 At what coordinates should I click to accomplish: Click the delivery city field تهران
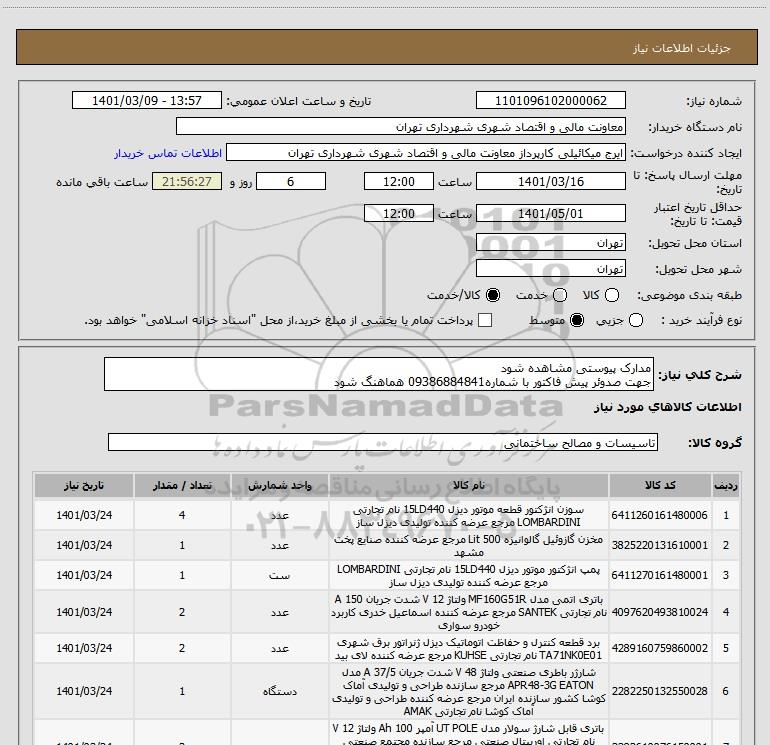pos(550,269)
